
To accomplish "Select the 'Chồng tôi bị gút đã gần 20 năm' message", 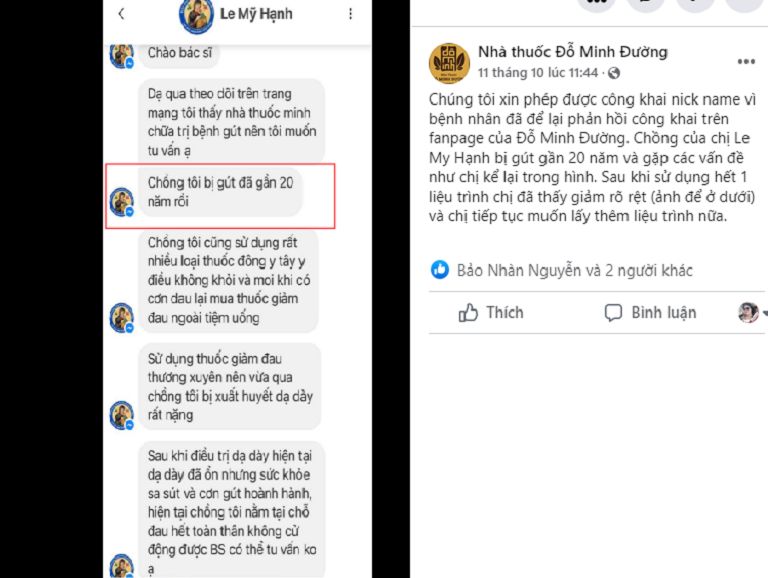I will click(220, 192).
